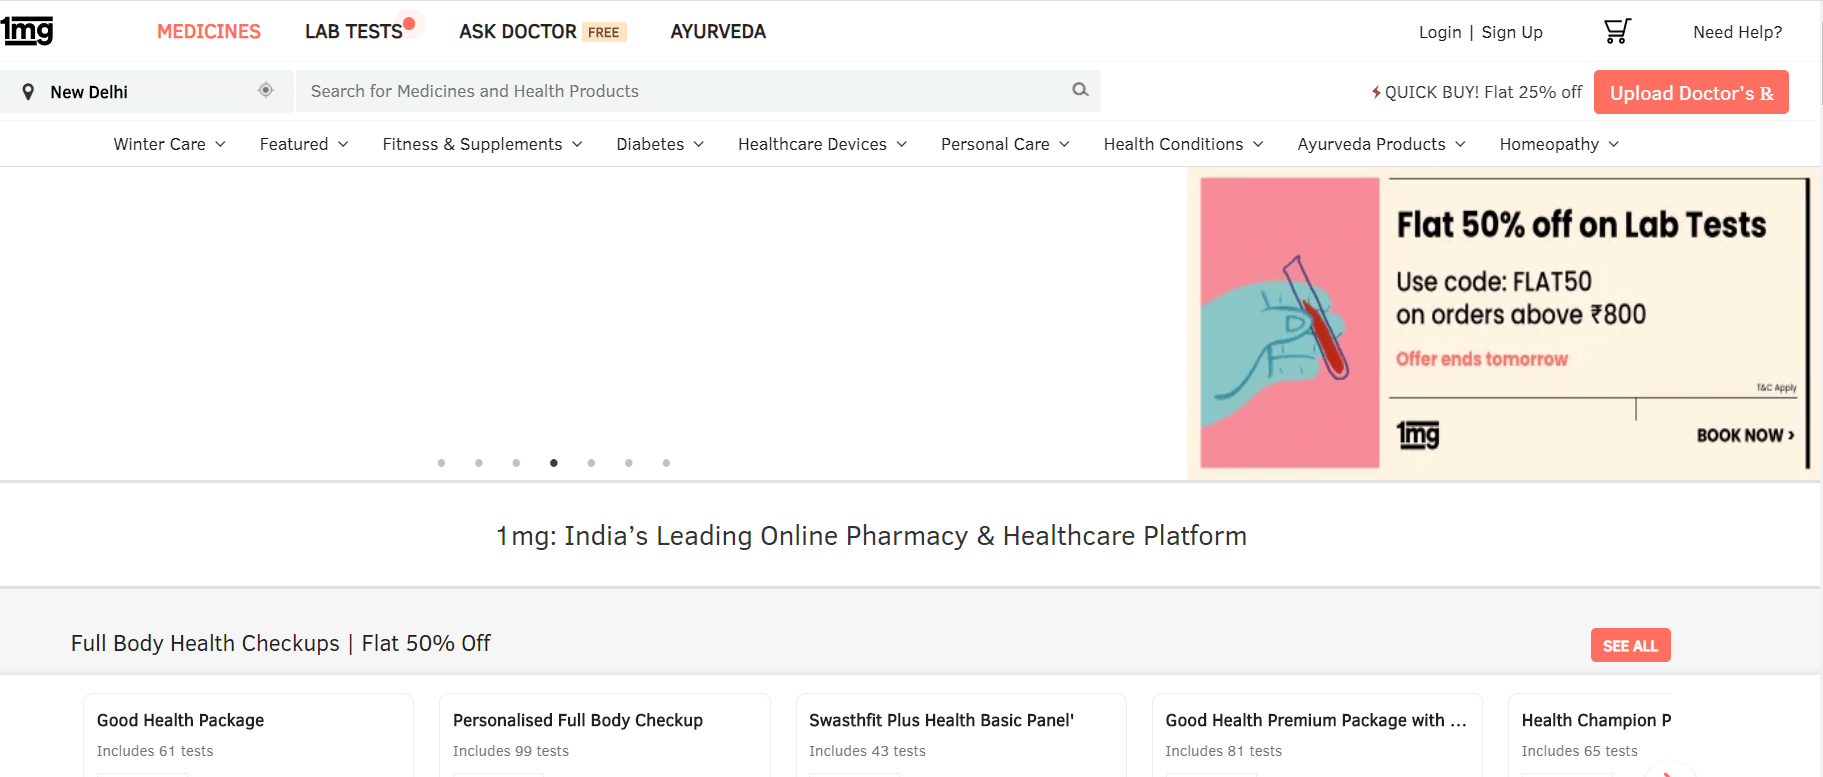Open Good Health Package card

coord(248,735)
